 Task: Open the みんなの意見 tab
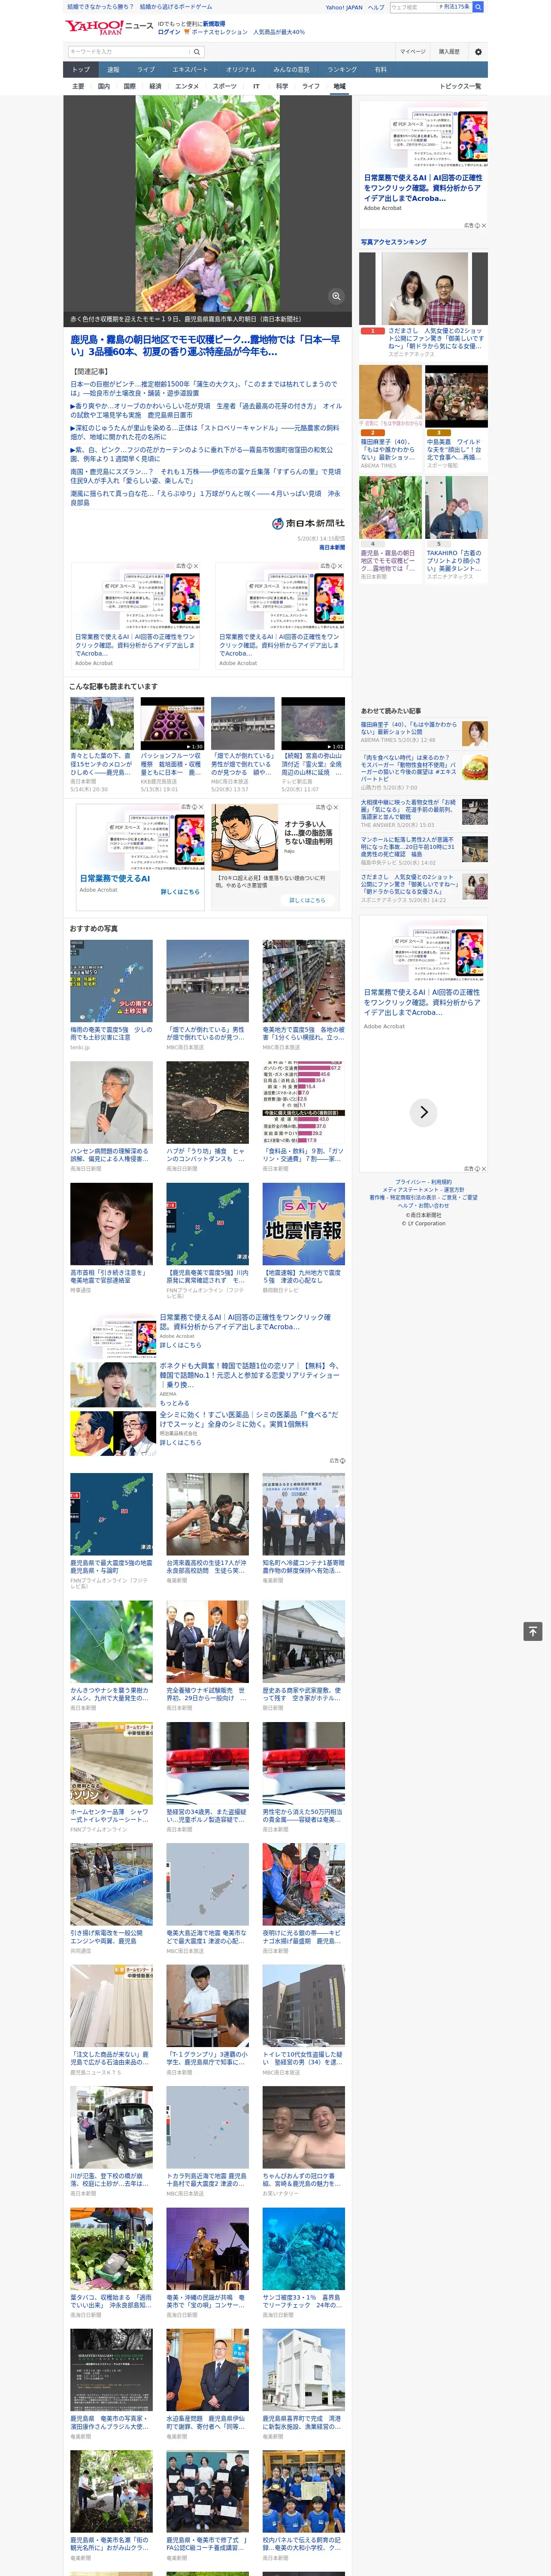(291, 70)
